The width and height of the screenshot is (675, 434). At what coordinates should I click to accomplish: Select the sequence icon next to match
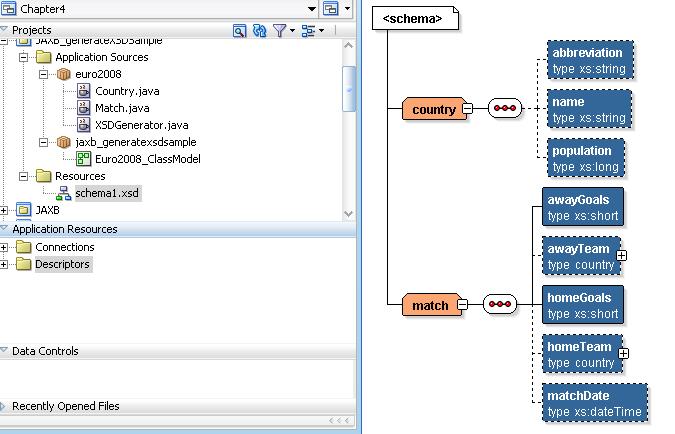[500, 304]
